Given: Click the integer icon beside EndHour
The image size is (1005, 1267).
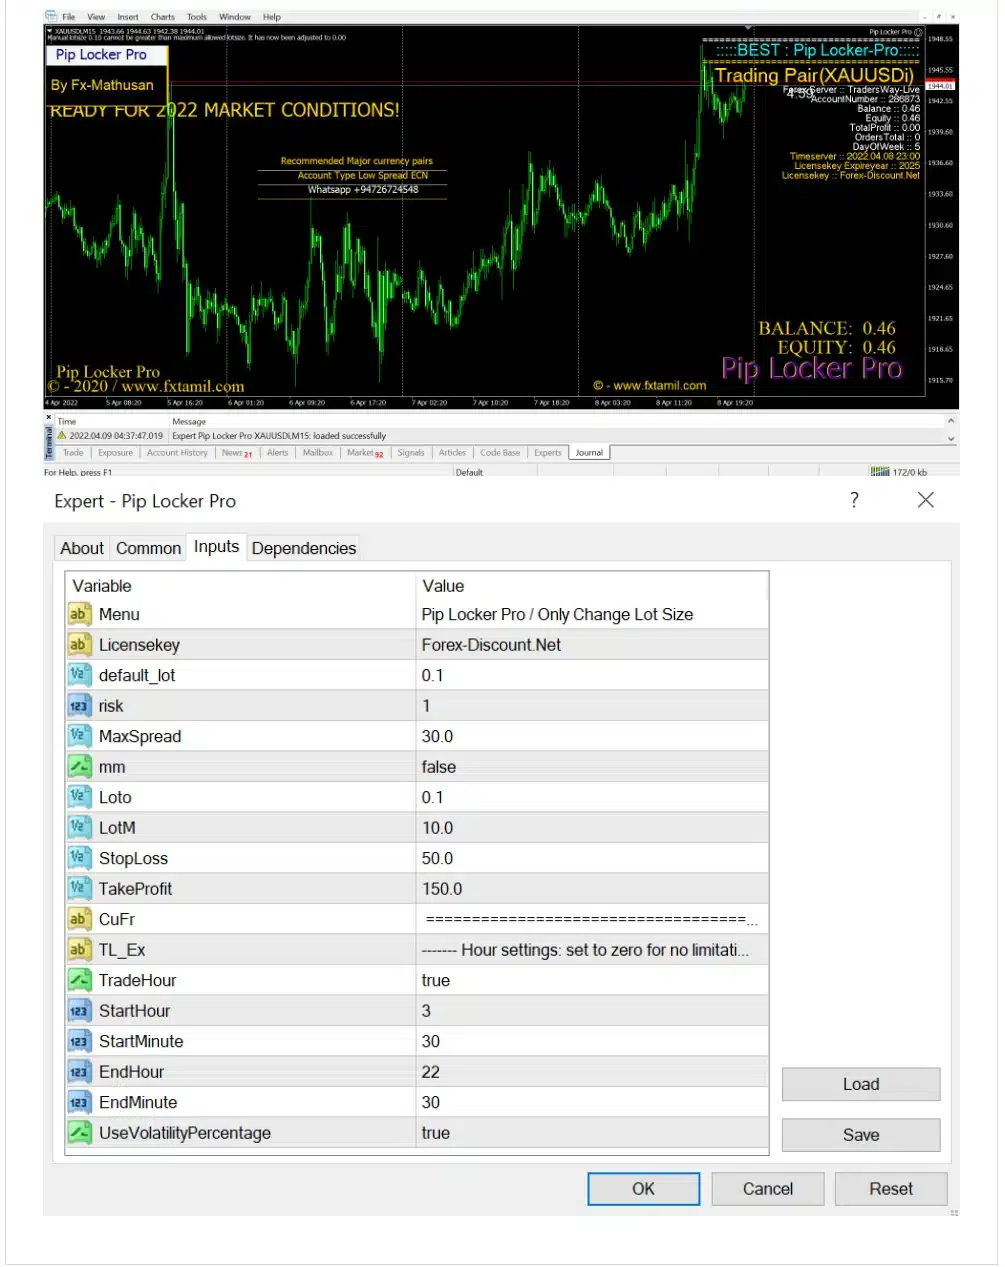Looking at the screenshot, I should 78,1072.
